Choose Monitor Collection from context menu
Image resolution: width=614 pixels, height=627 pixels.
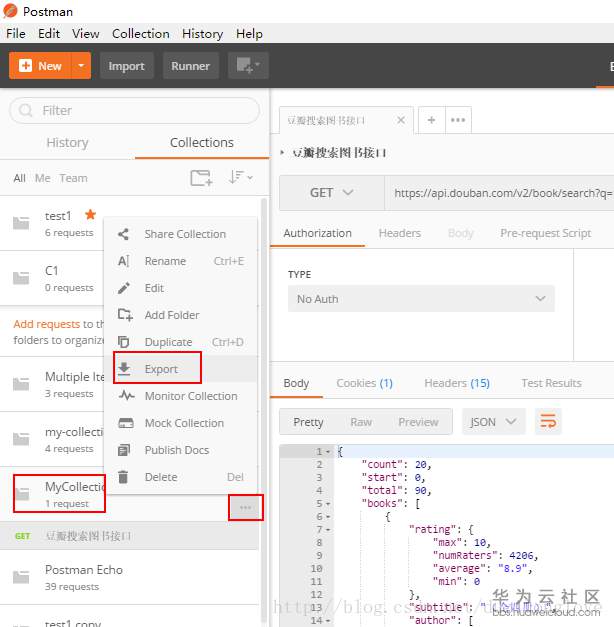tap(181, 396)
